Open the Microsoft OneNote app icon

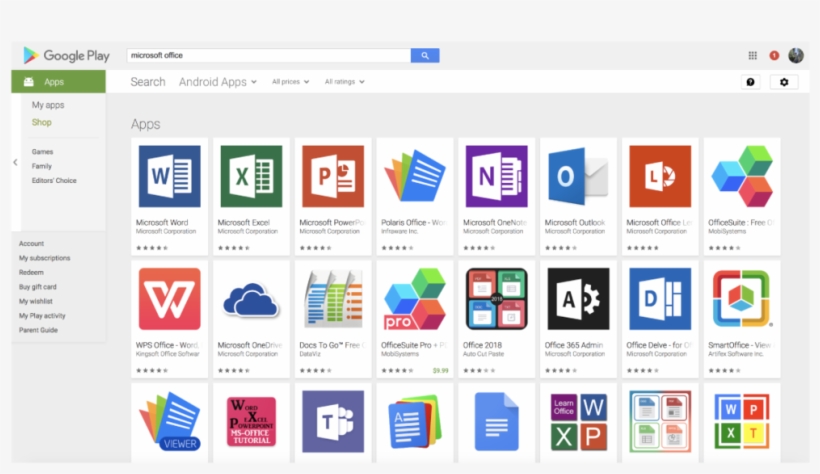coord(496,176)
